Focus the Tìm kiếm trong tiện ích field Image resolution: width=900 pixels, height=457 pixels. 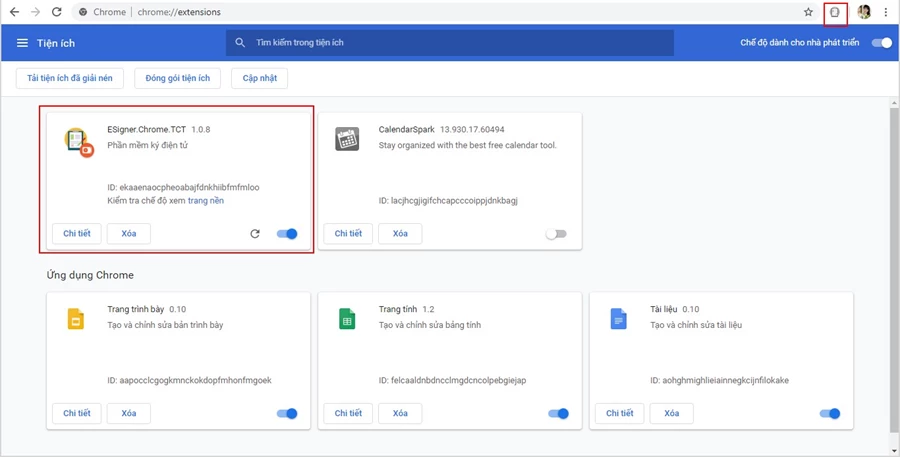[449, 42]
